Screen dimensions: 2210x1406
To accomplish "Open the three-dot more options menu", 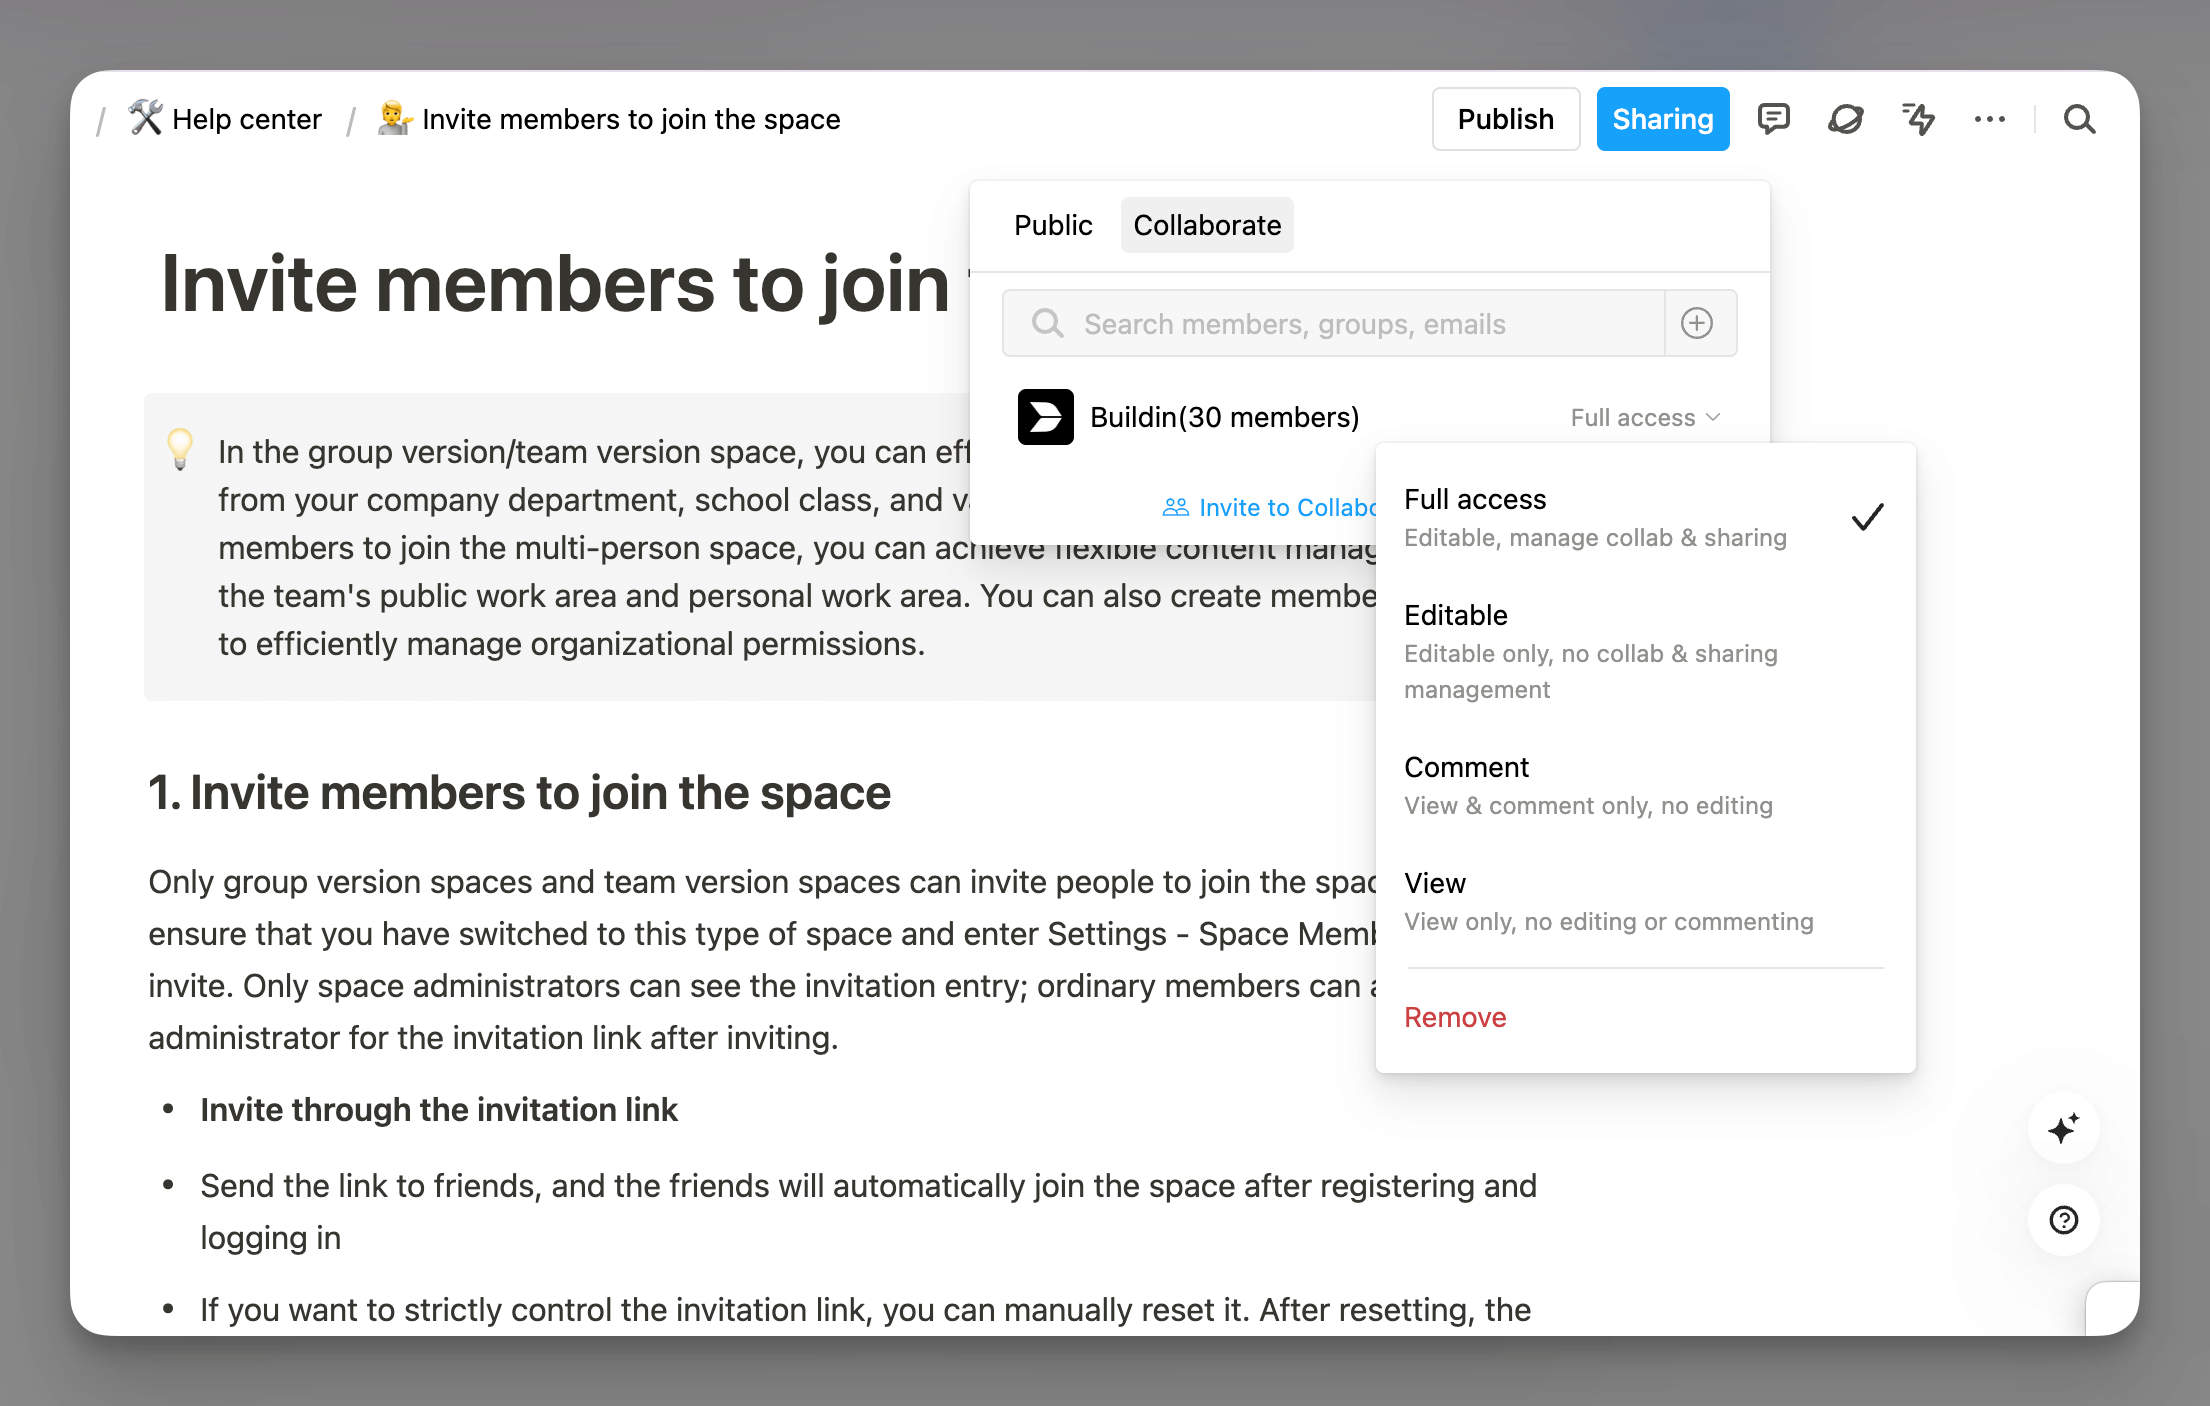I will 1990,119.
